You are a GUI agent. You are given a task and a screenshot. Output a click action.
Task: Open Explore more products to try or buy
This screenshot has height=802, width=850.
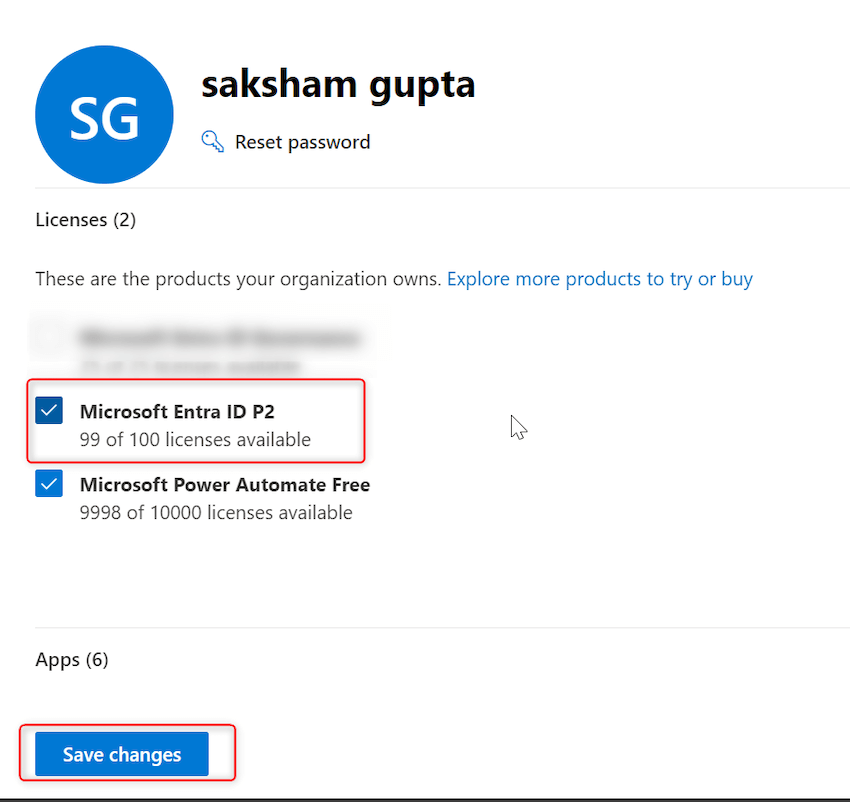point(599,279)
